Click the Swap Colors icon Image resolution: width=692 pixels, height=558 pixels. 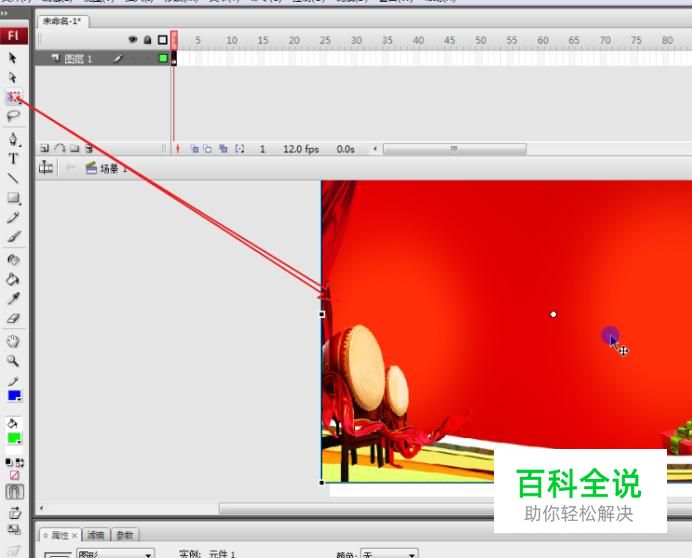point(20,463)
